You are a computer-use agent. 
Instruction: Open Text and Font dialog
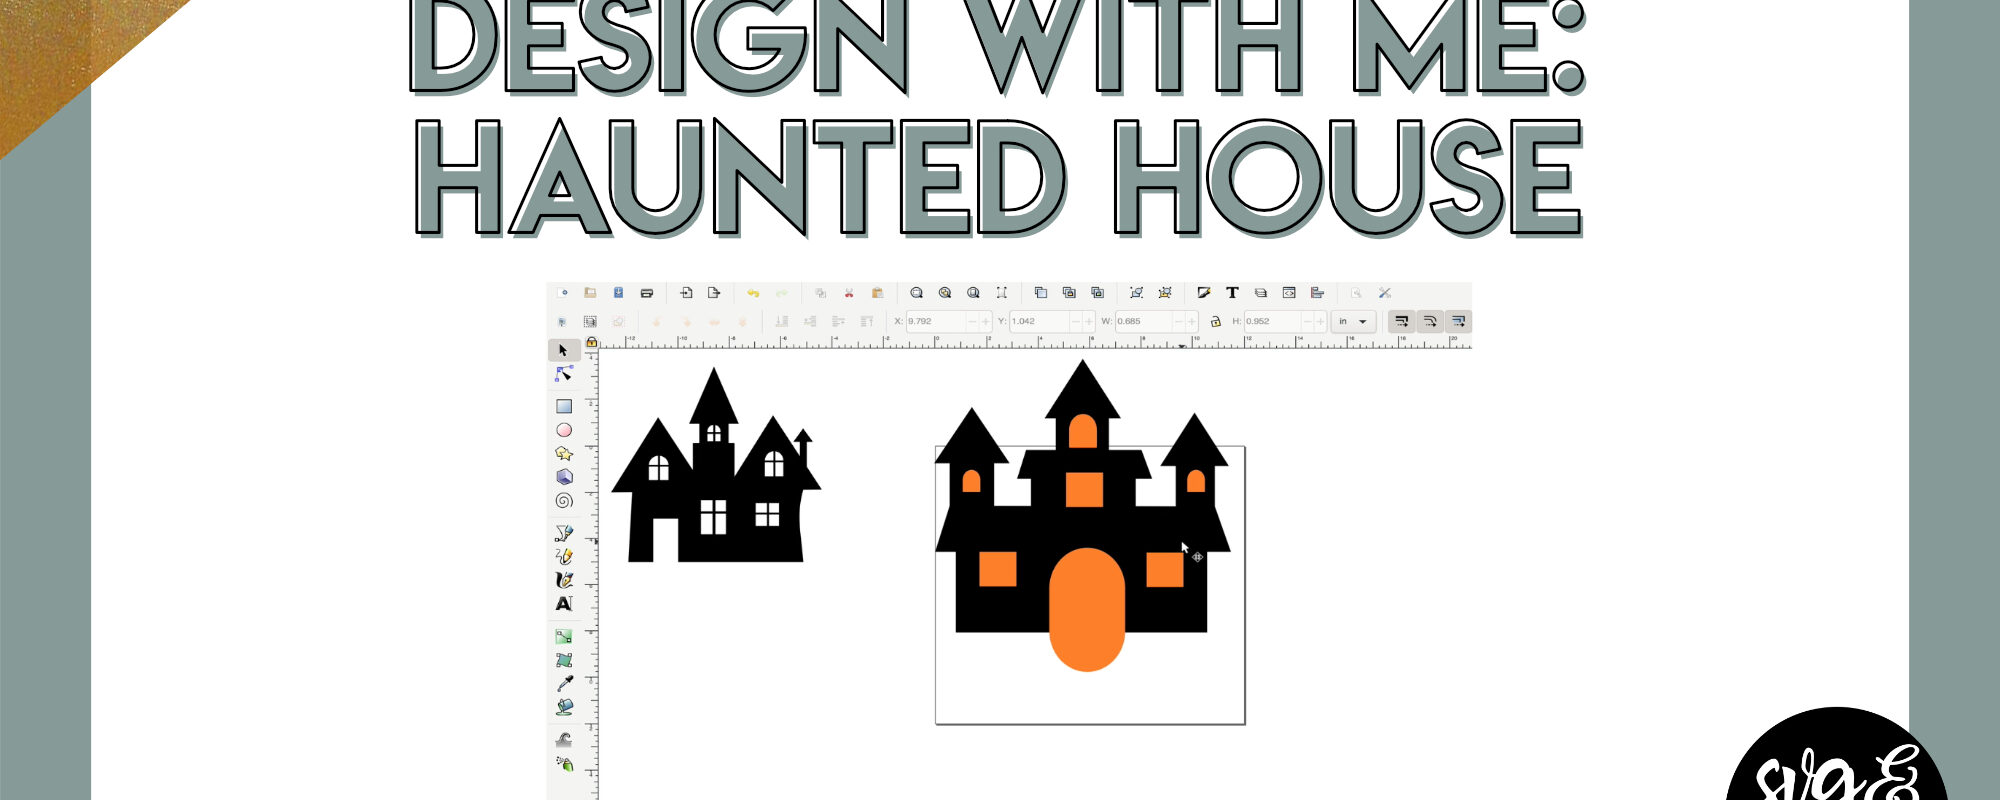(x=1232, y=293)
